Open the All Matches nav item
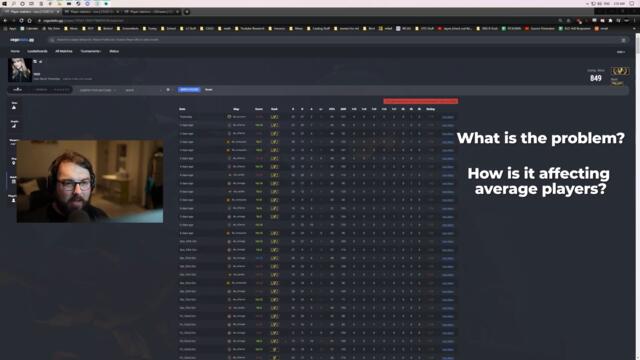 (64, 51)
